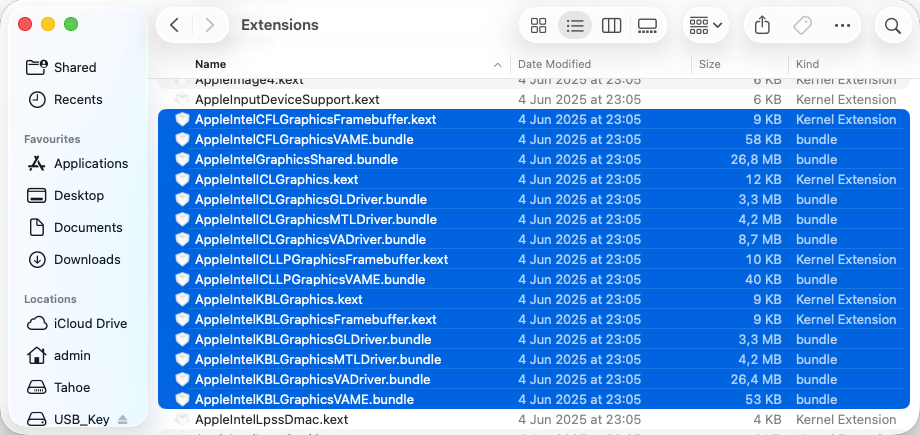
Task: Open the Share menu
Action: (x=762, y=25)
